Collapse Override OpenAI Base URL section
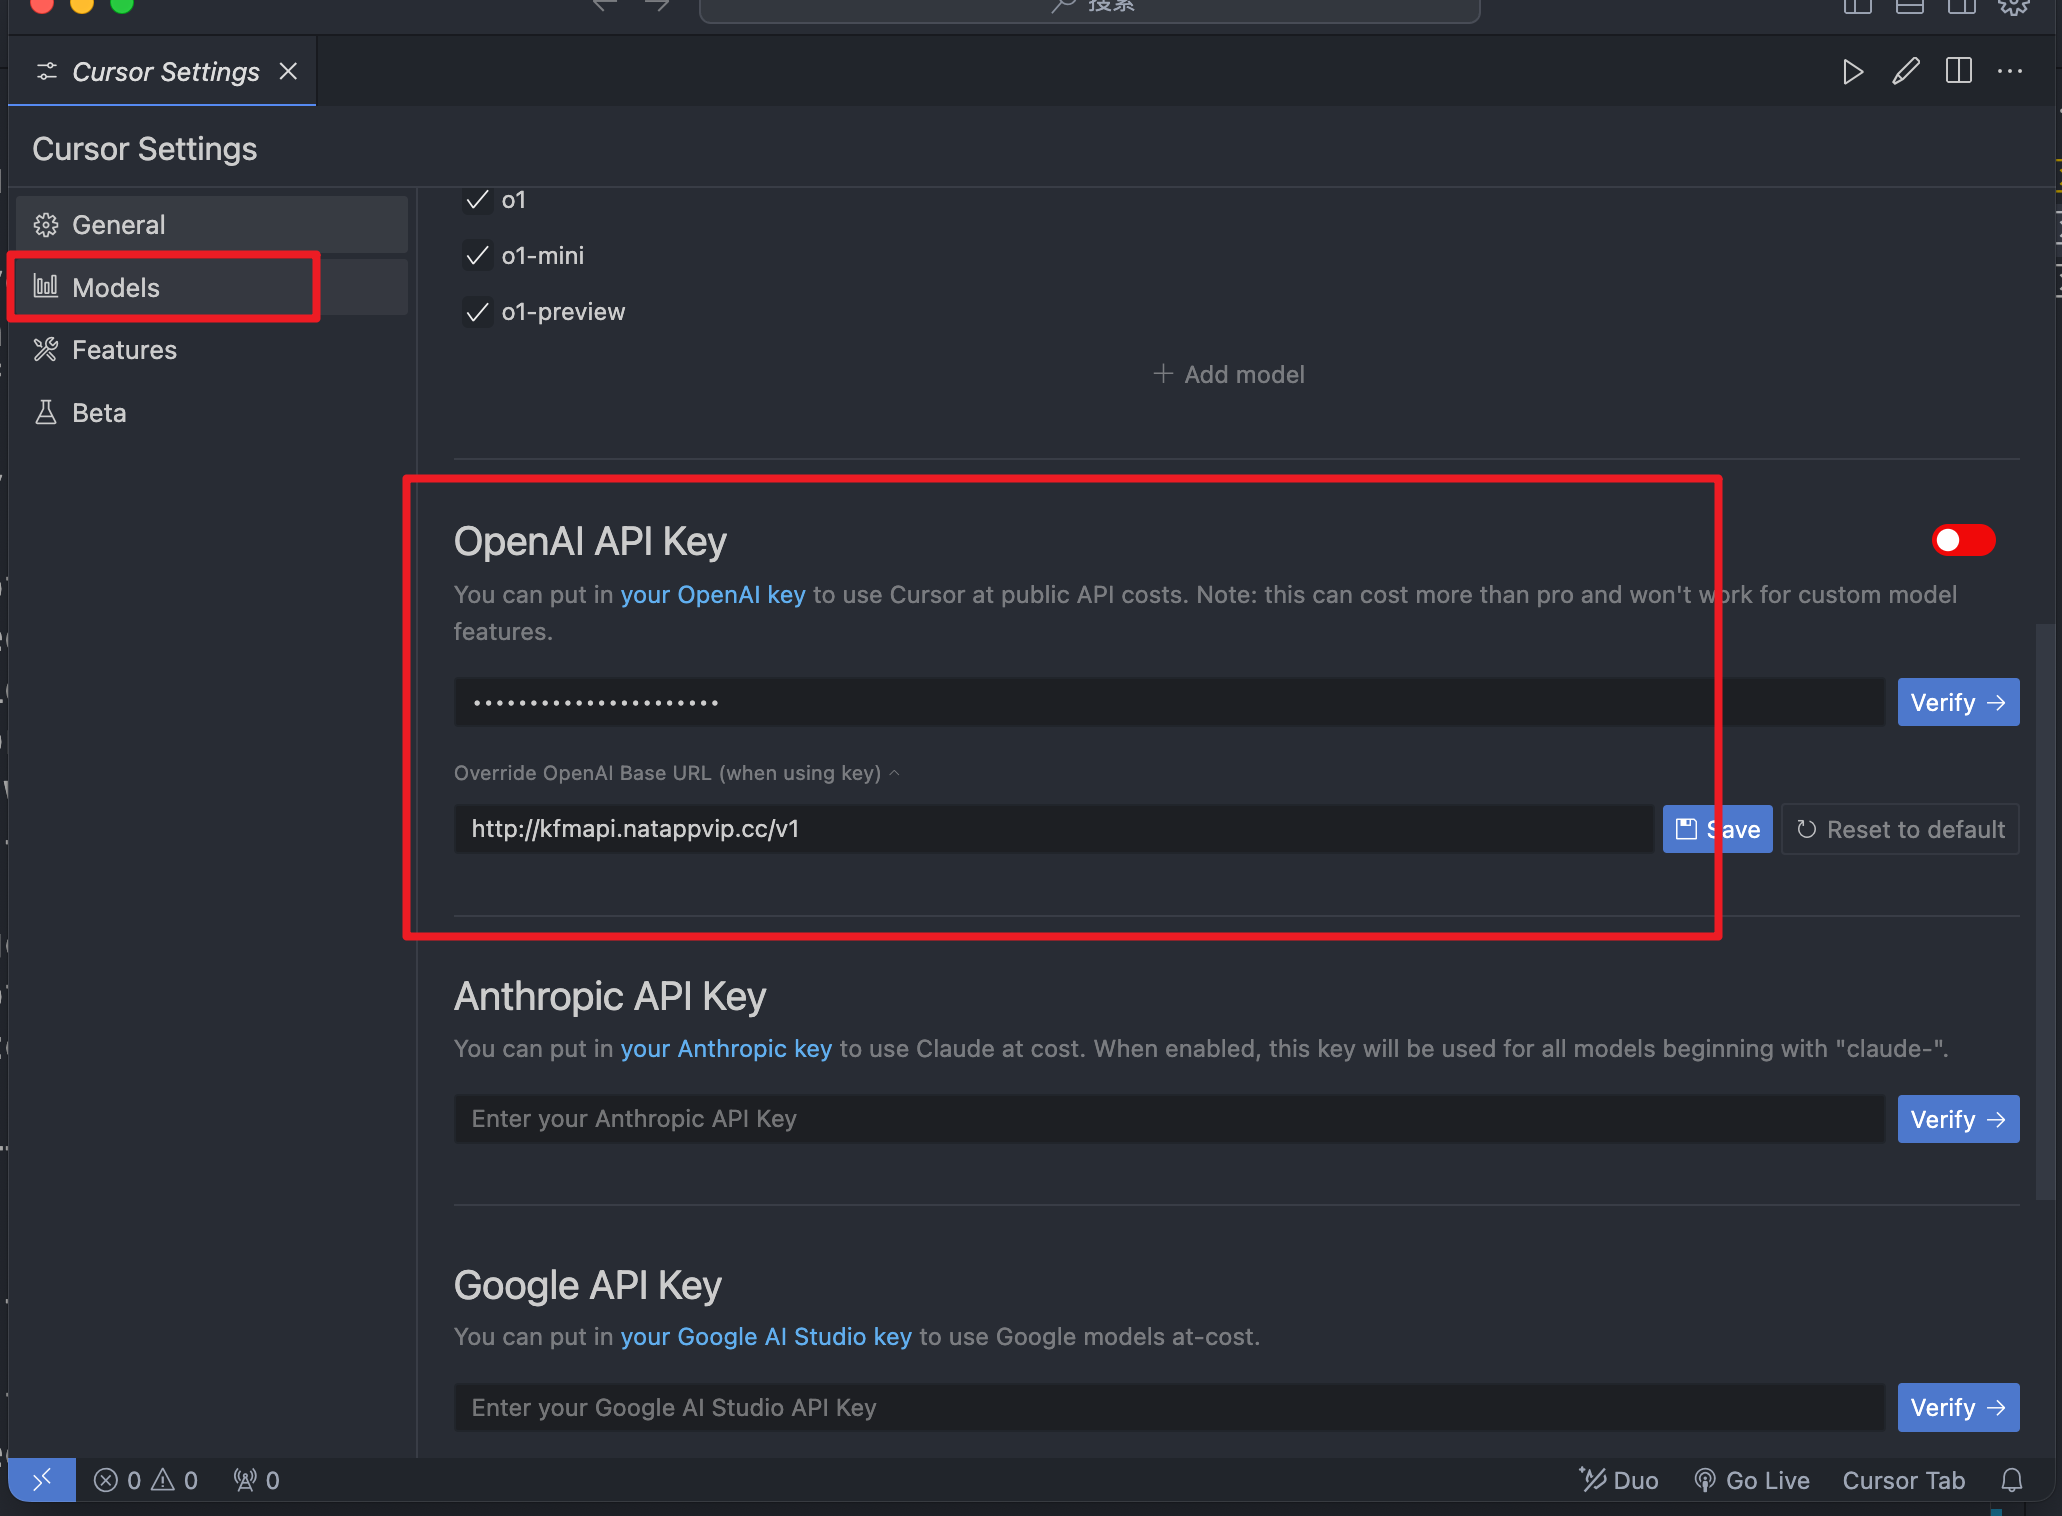Screen dimensions: 2062x1516 [x=677, y=773]
